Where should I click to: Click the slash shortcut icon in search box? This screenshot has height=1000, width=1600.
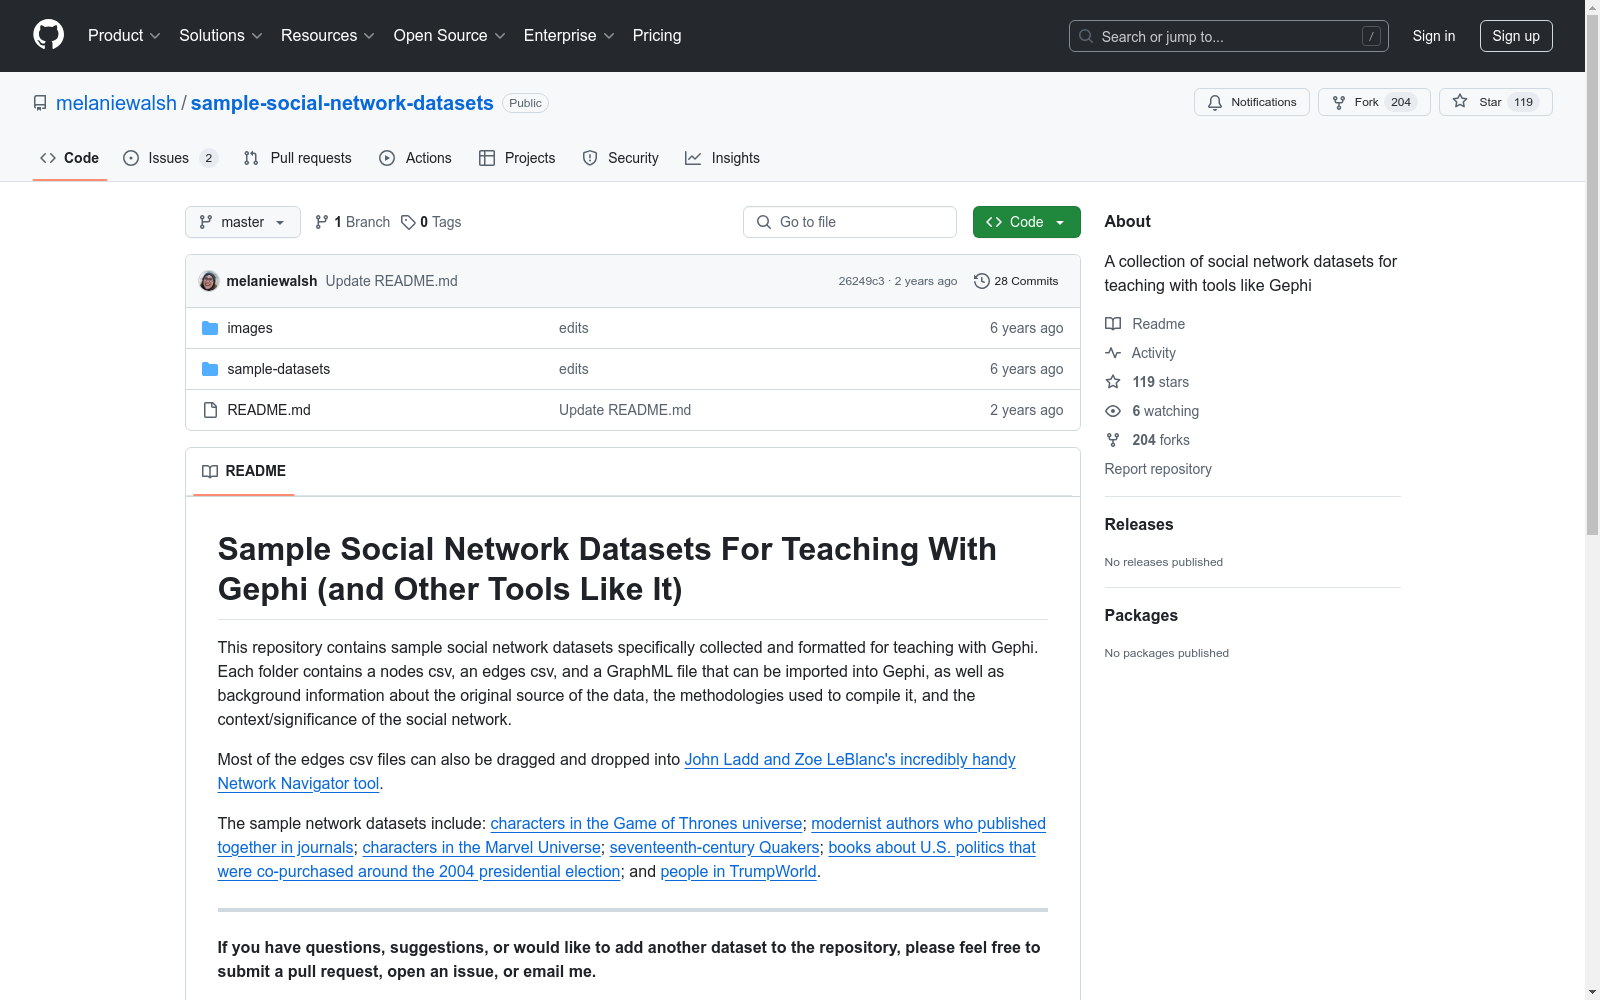point(1371,36)
